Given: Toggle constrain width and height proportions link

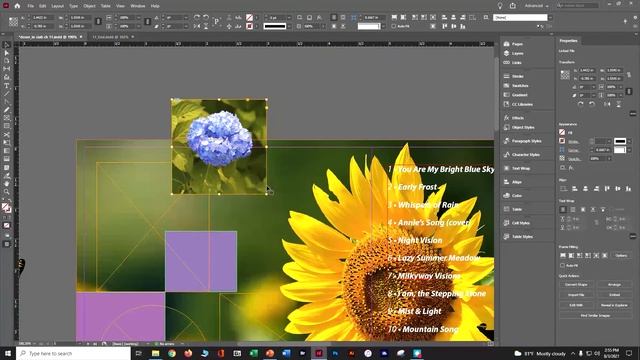Looking at the screenshot, I should coord(98,22).
